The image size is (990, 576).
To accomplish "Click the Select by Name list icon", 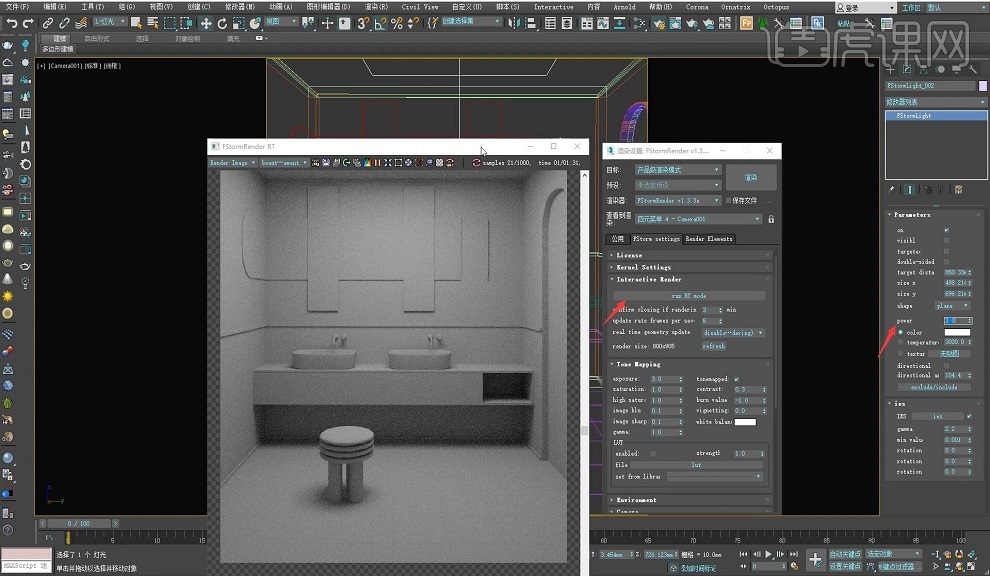I will pyautogui.click(x=152, y=23).
